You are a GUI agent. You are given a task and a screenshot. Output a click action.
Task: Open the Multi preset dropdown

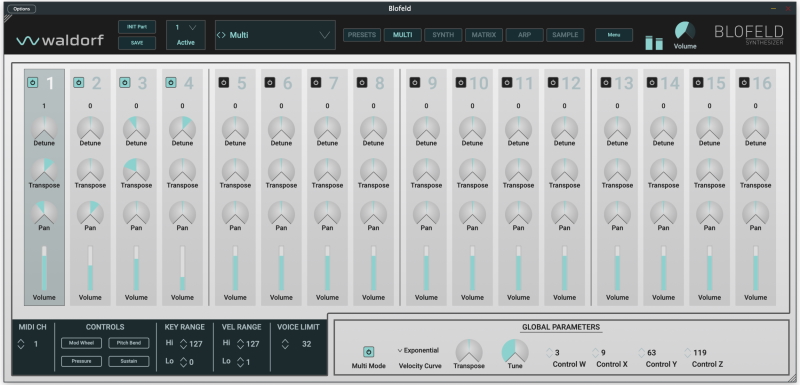point(276,35)
